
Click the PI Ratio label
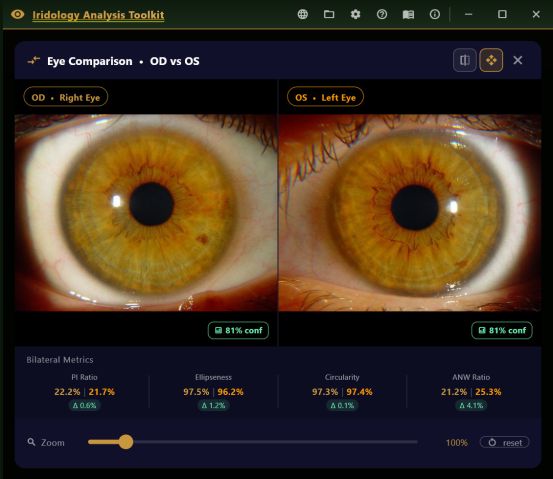[84, 377]
